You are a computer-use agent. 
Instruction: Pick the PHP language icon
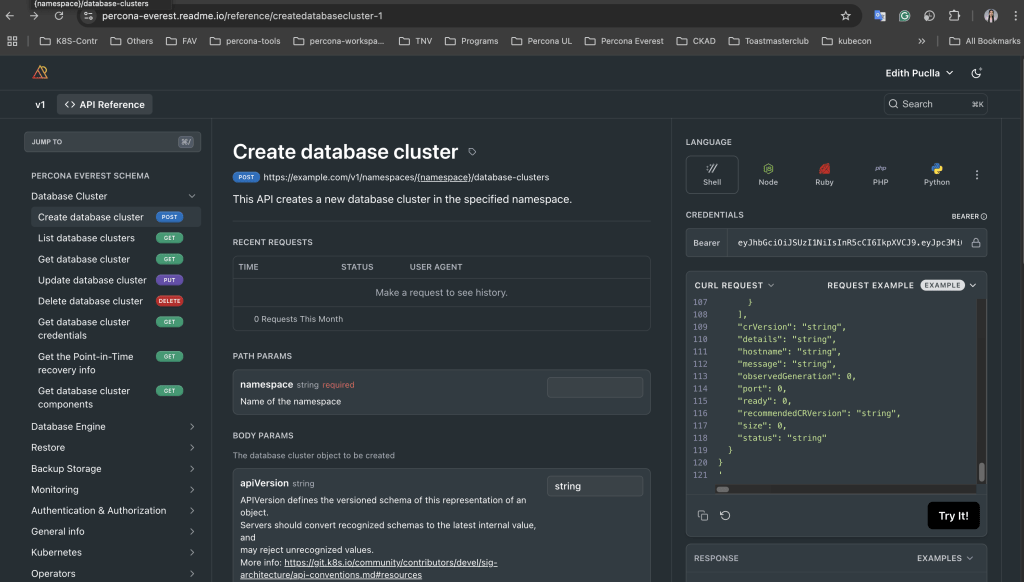pos(880,174)
